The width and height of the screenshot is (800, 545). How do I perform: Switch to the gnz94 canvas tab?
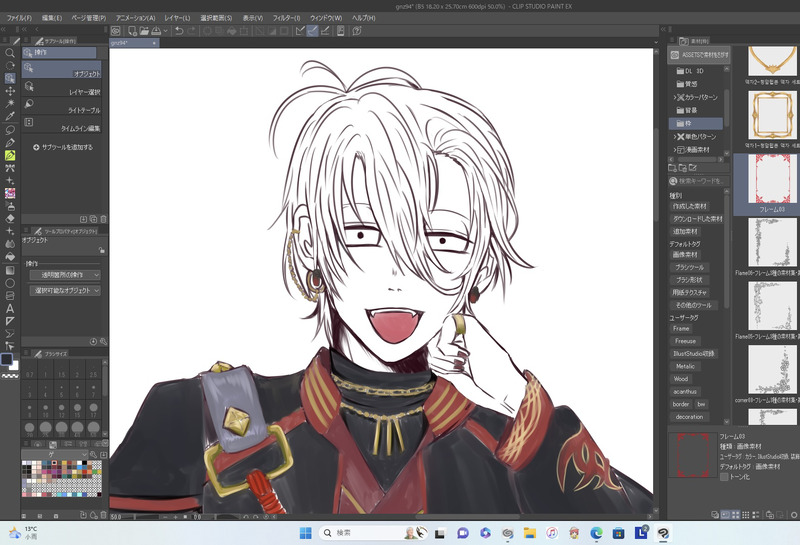click(x=134, y=43)
